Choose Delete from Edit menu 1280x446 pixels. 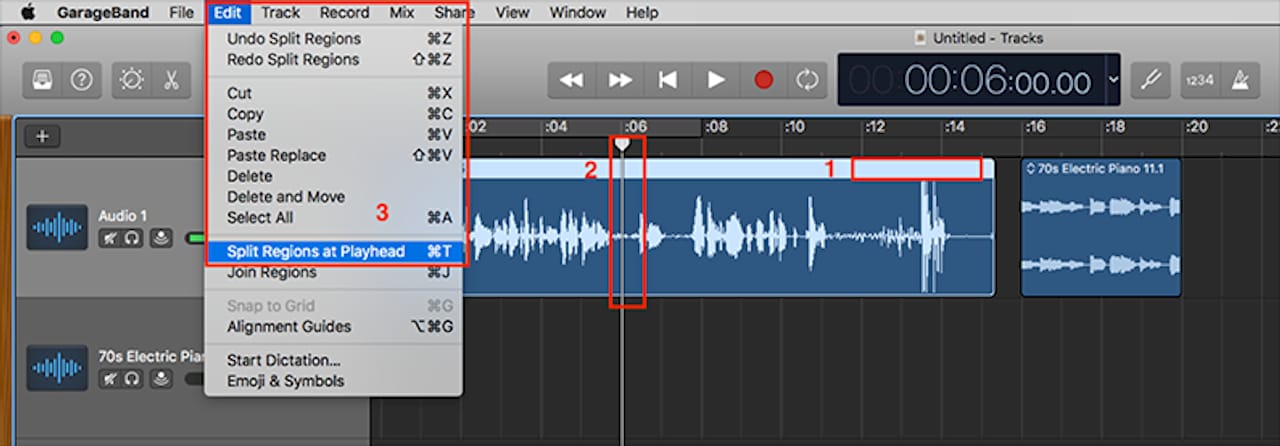[334, 176]
